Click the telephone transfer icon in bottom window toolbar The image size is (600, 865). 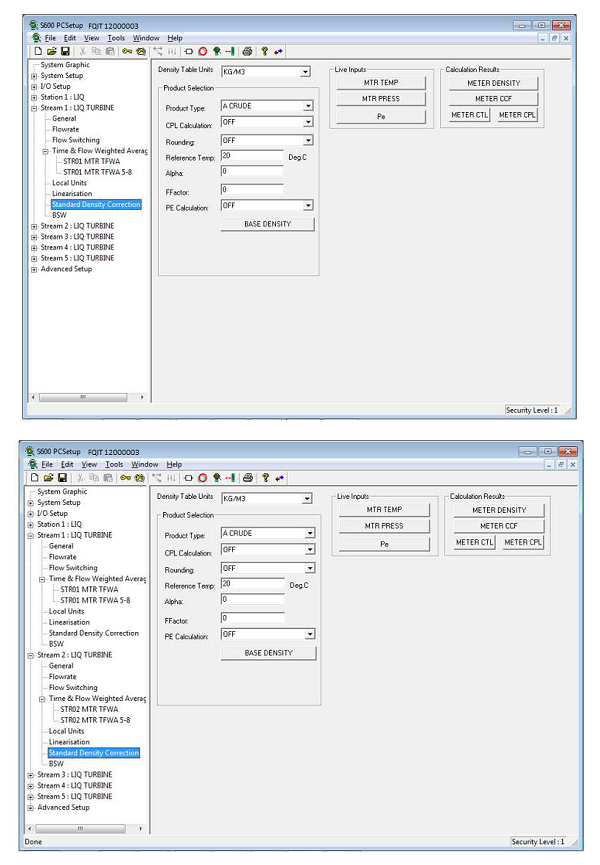pyautogui.click(x=140, y=478)
